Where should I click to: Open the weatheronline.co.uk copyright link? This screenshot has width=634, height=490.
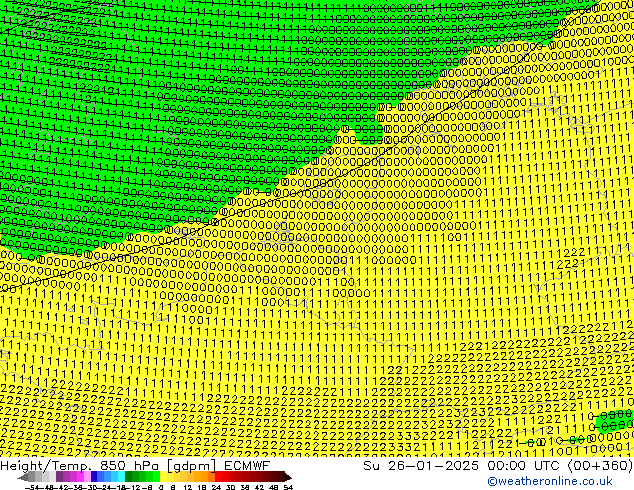pyautogui.click(x=550, y=481)
